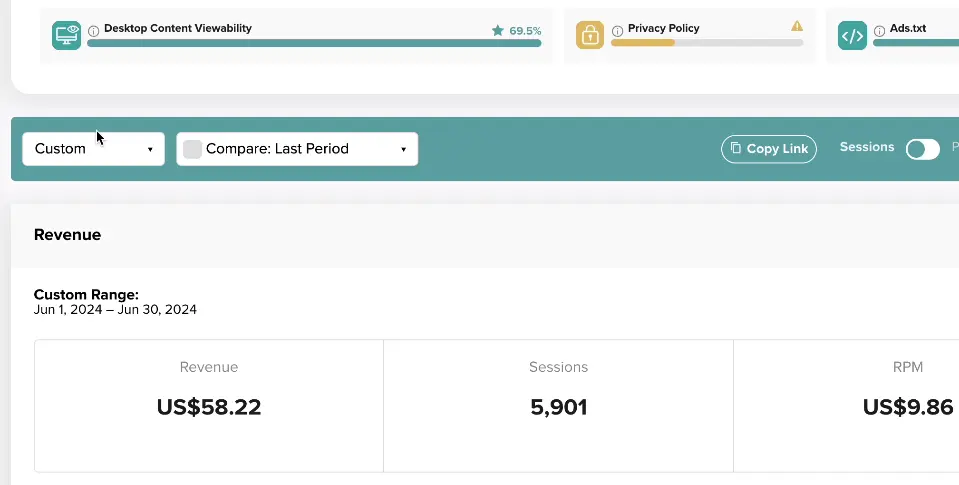Open the Custom date range dropdown
Viewport: 959px width, 485px height.
click(94, 149)
